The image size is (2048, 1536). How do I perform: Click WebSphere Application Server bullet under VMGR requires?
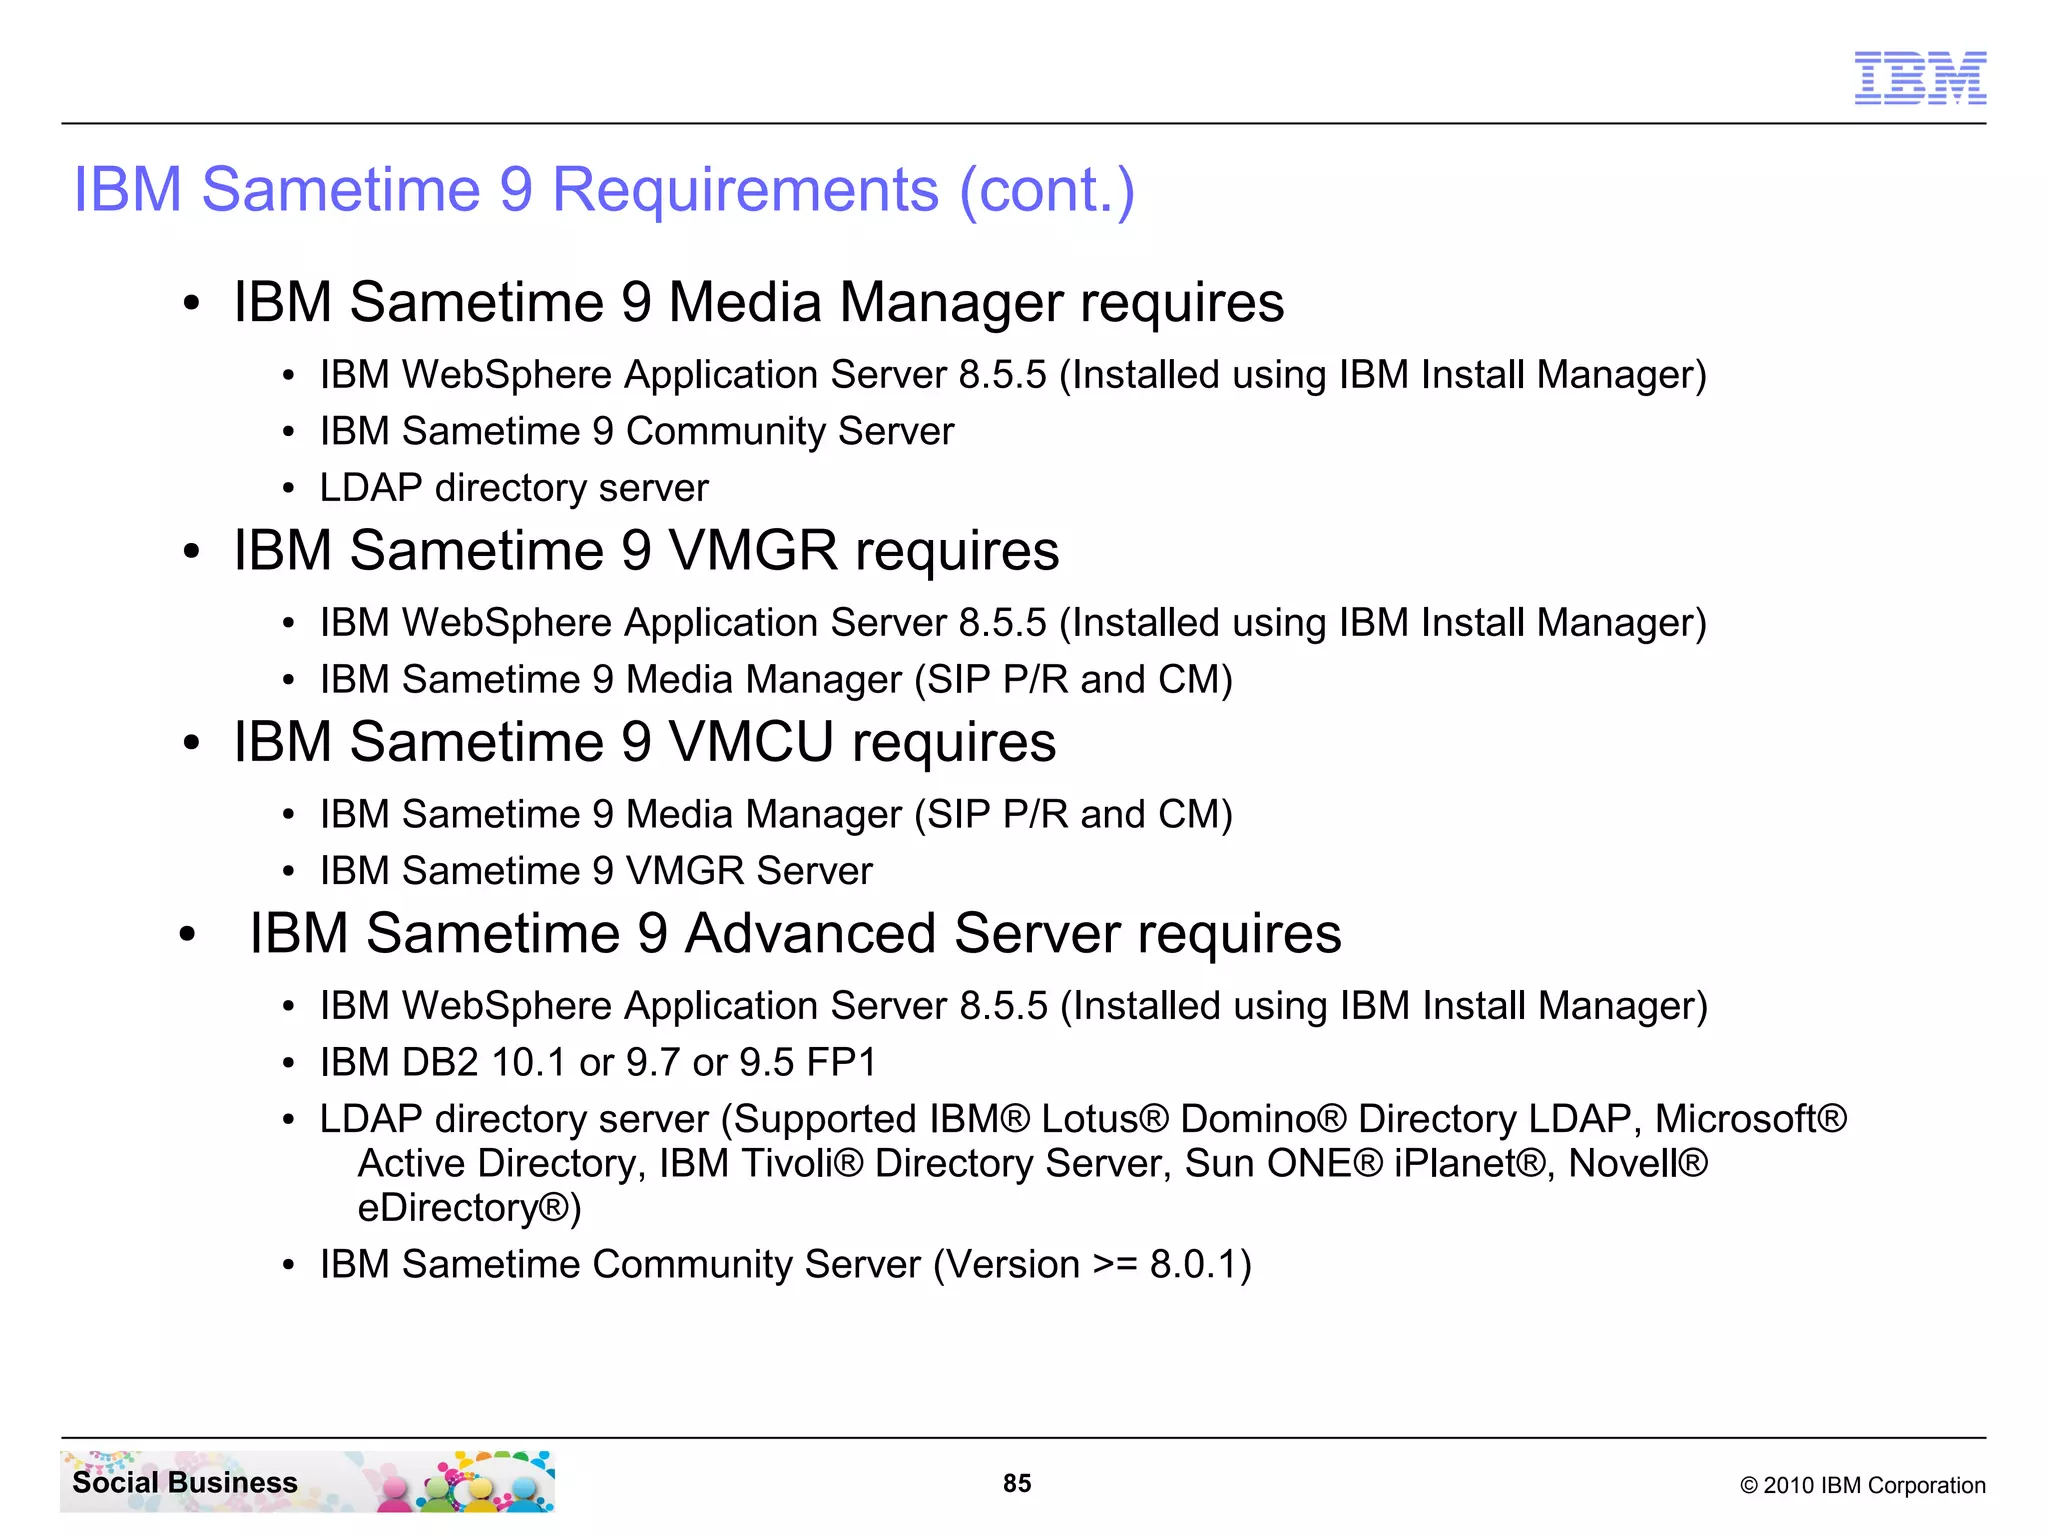click(x=1013, y=623)
